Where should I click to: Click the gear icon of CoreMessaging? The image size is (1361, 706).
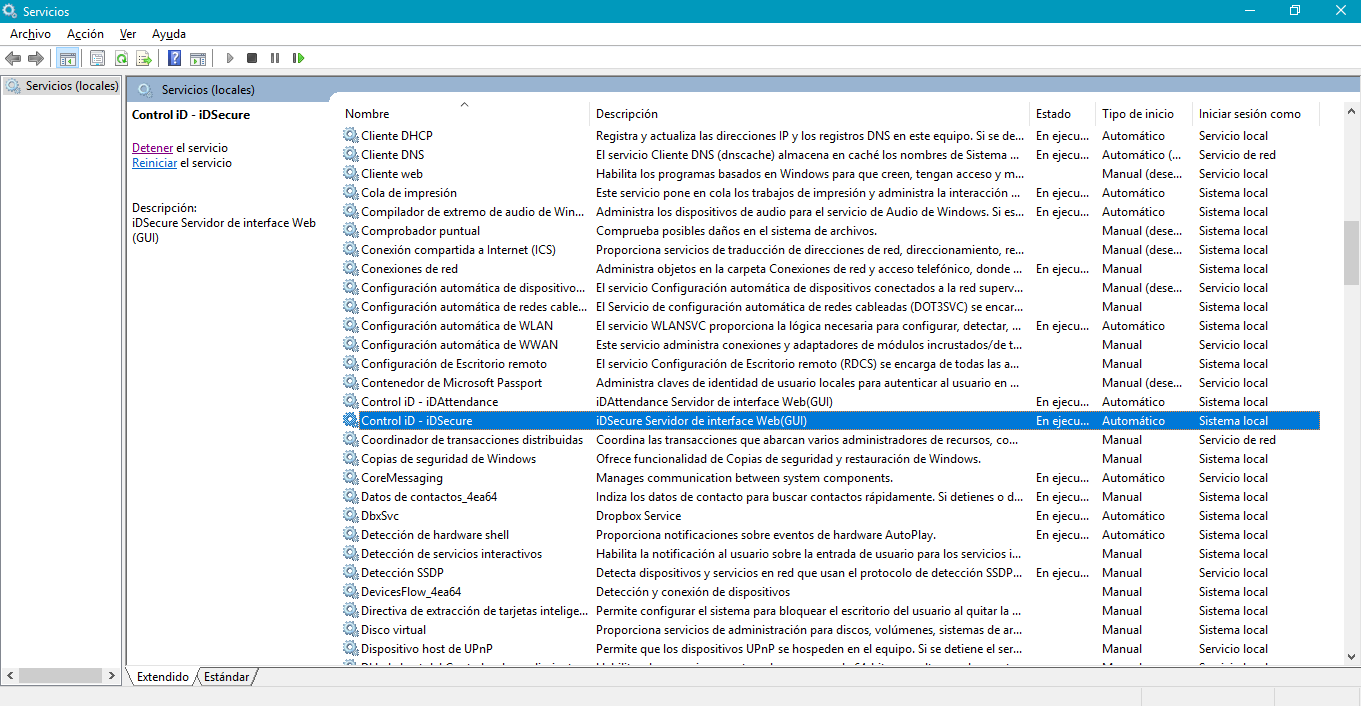point(351,477)
